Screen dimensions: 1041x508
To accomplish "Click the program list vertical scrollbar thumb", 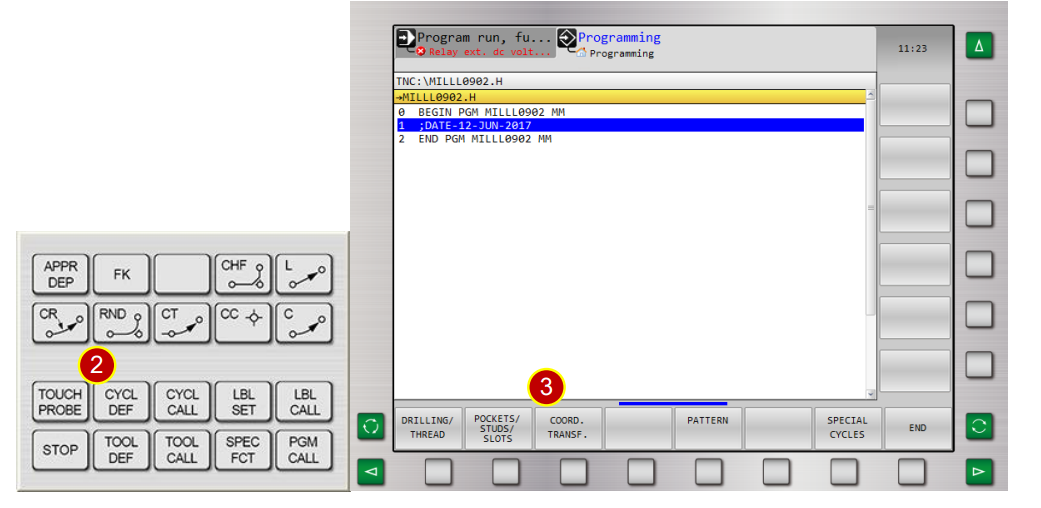I will (x=871, y=209).
